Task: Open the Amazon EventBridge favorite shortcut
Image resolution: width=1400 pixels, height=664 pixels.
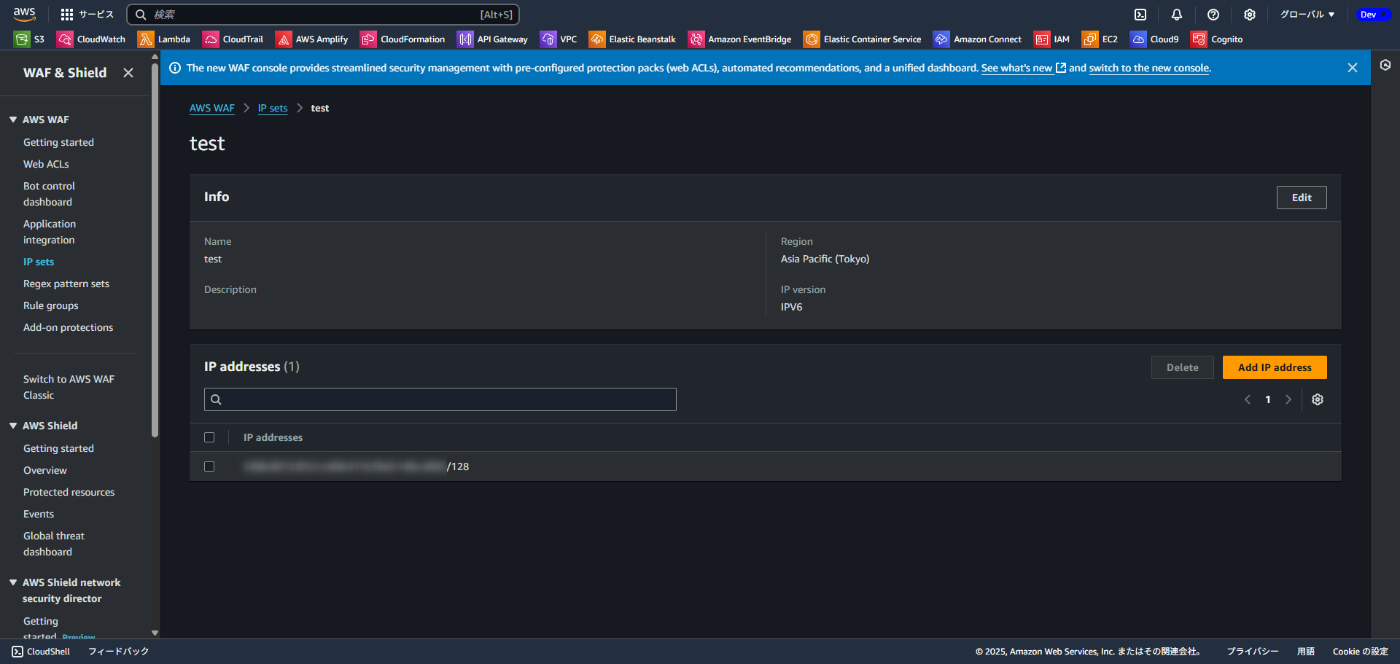Action: click(x=740, y=39)
